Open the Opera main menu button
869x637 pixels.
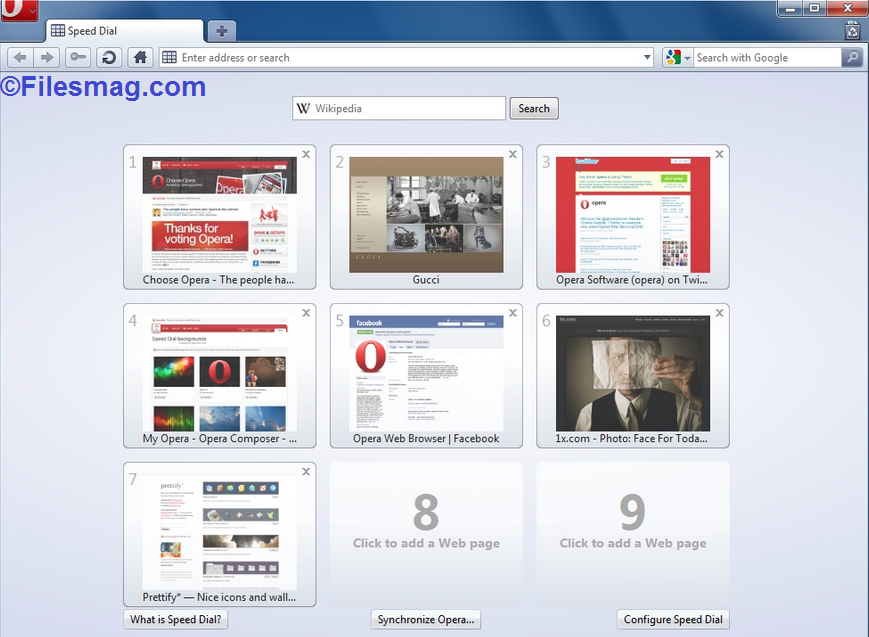pos(19,9)
